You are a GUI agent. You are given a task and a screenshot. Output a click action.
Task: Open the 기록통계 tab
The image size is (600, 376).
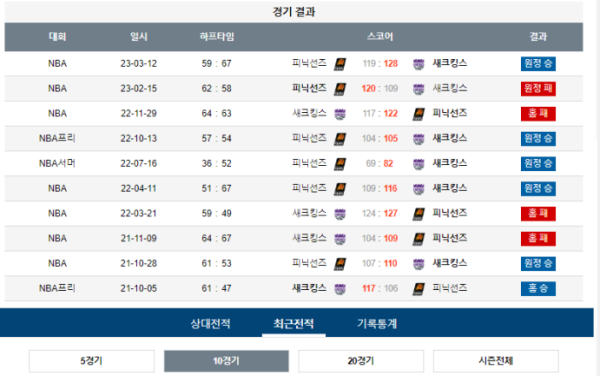click(x=377, y=324)
